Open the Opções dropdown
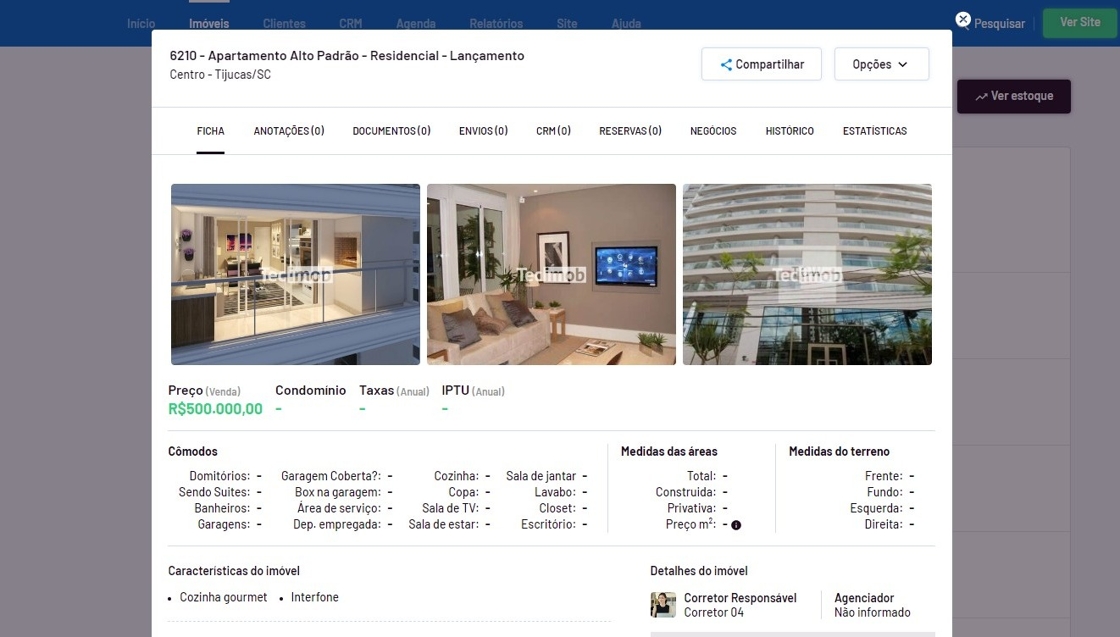This screenshot has height=637, width=1120. (x=881, y=64)
